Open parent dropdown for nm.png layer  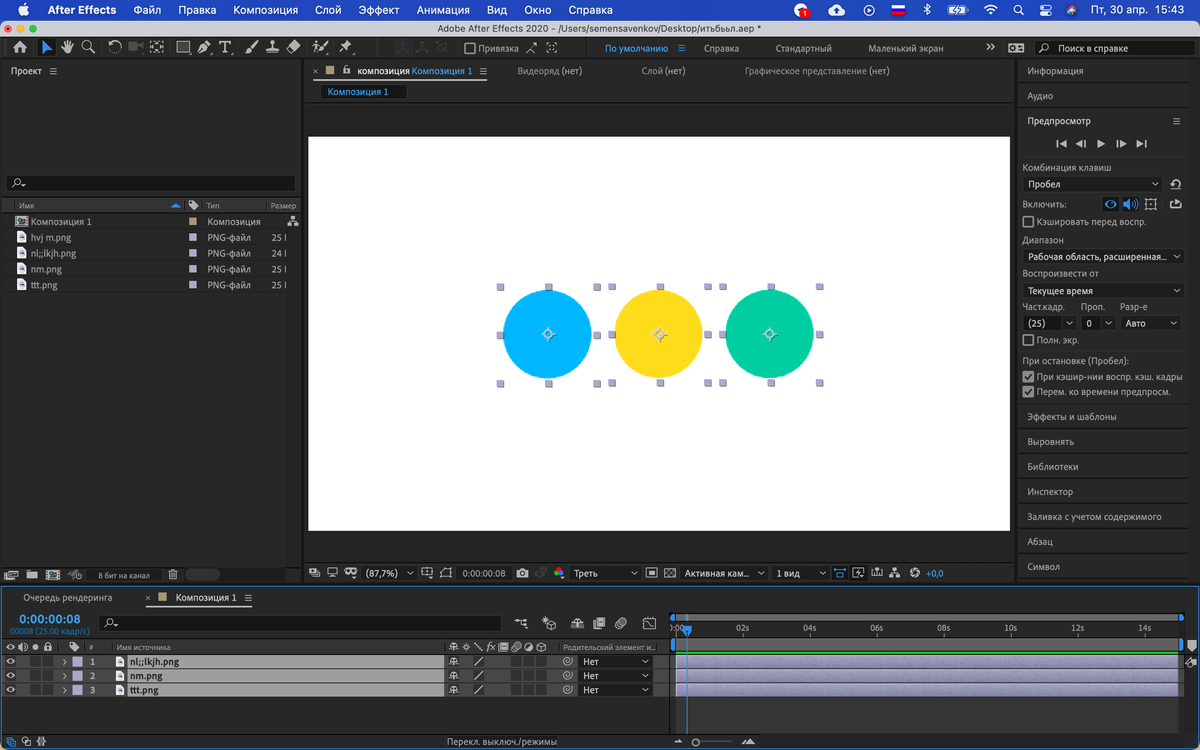[x=615, y=676]
